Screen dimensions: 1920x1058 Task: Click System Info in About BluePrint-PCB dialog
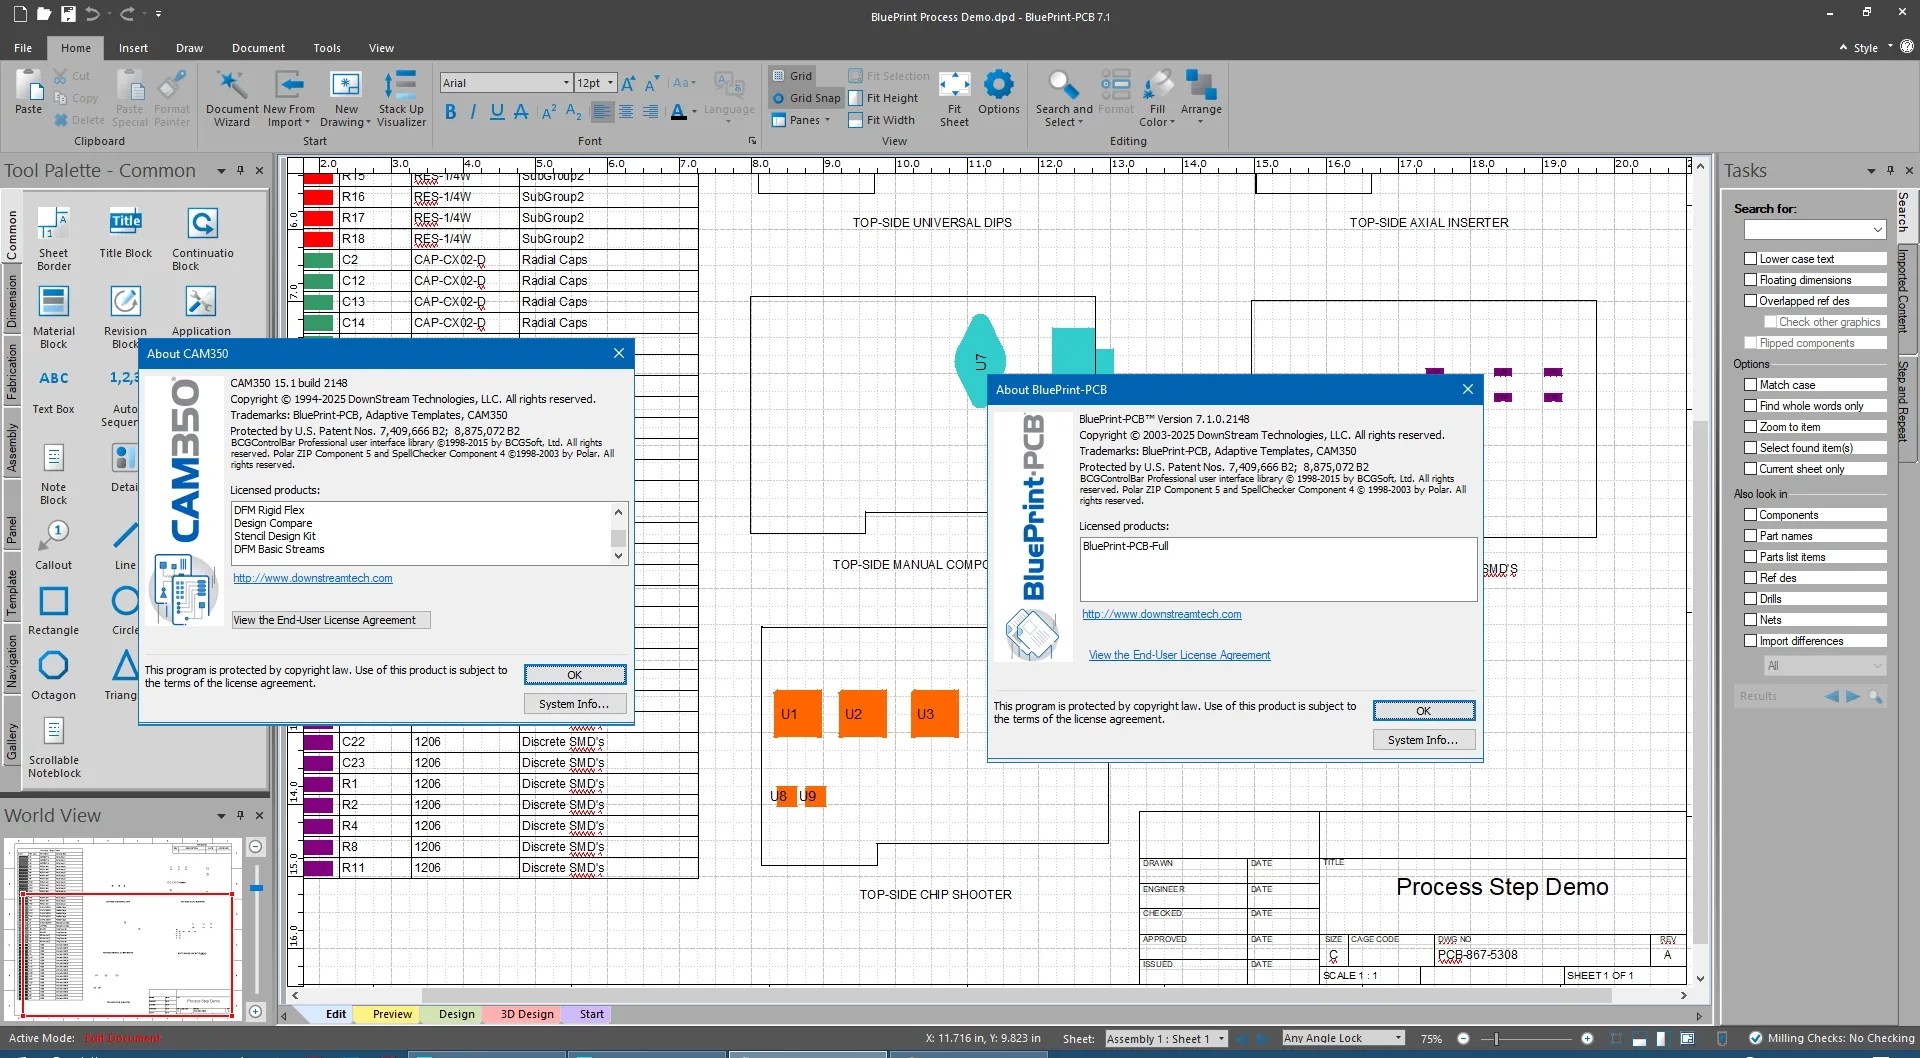(1423, 740)
